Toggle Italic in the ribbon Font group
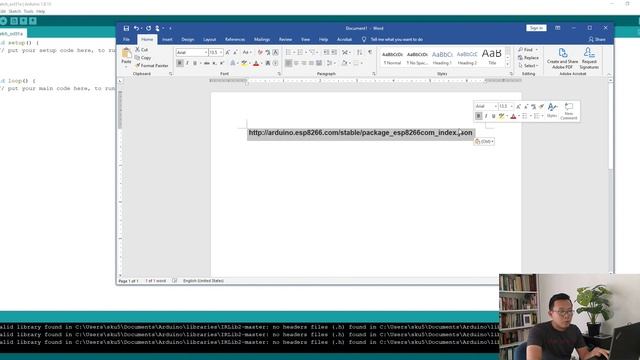This screenshot has width=640, height=360. 187,63
